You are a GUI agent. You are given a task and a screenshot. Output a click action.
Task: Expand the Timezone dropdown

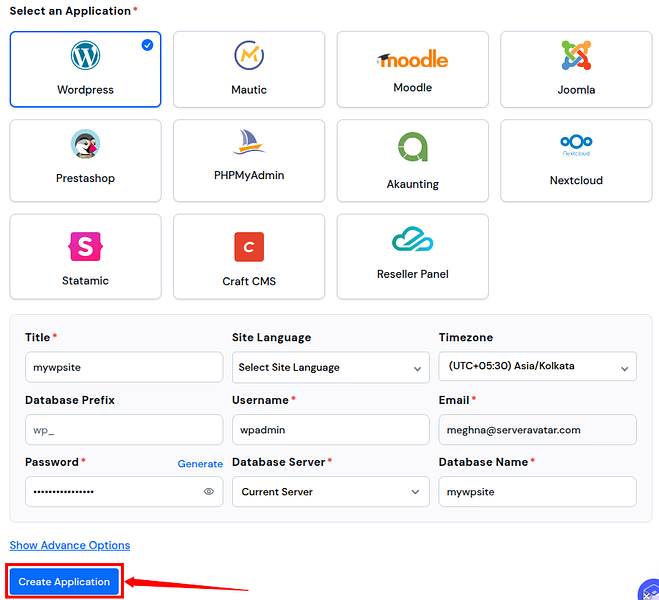(x=537, y=367)
